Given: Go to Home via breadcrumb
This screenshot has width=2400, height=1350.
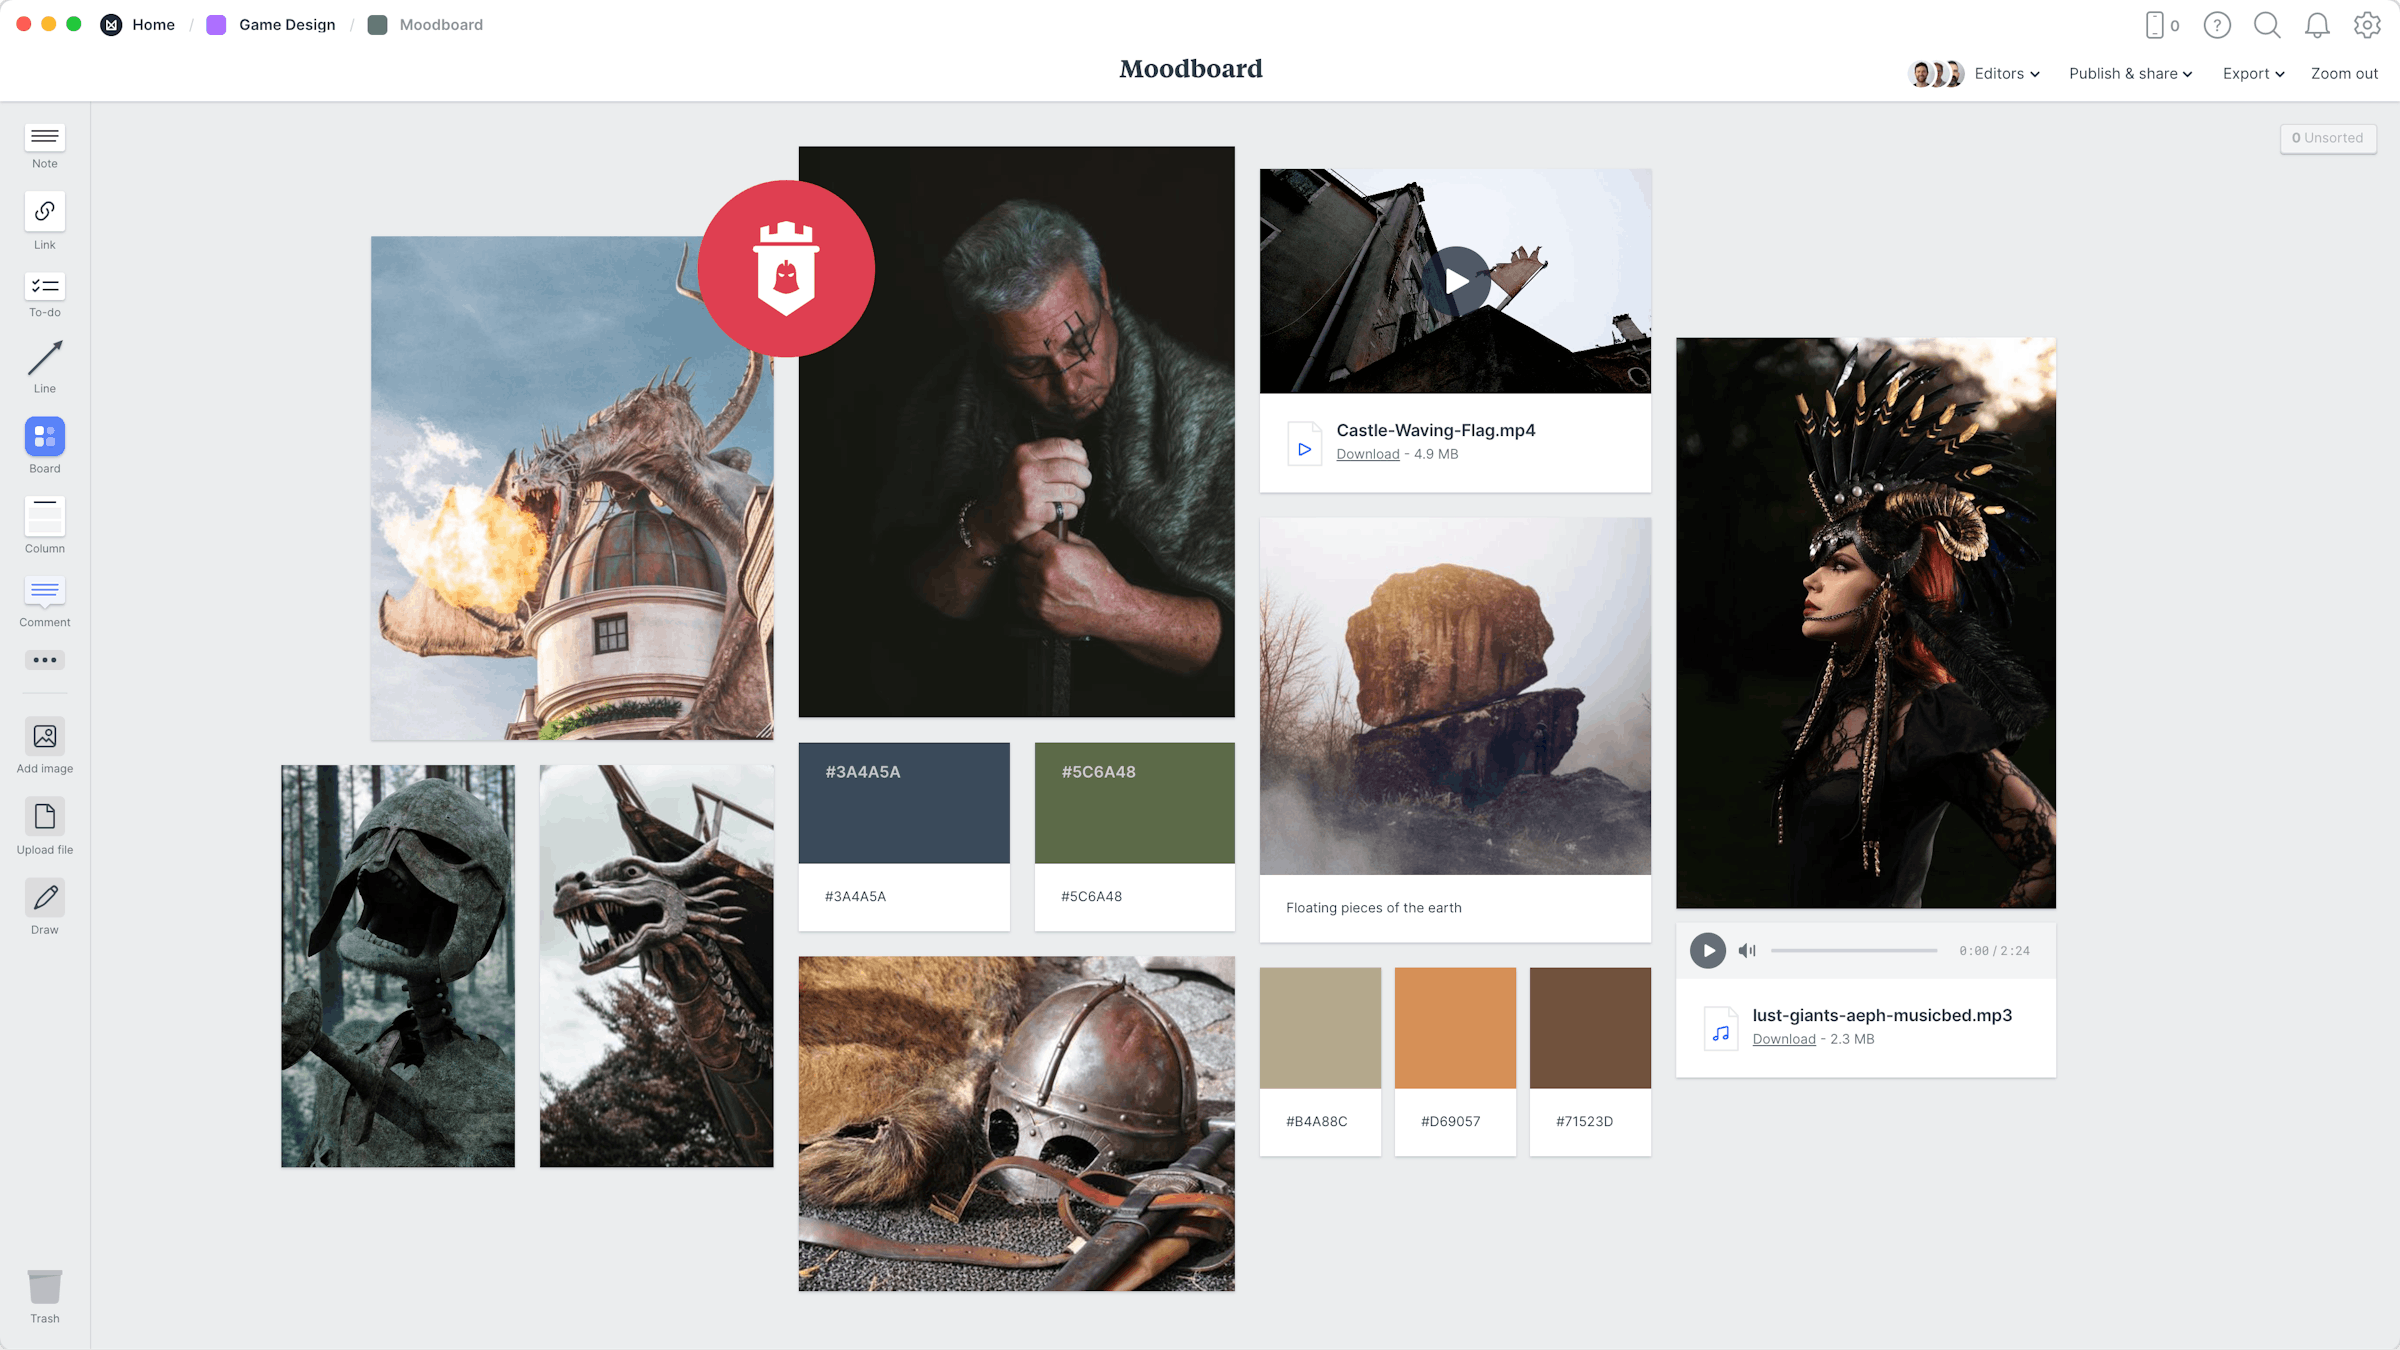Looking at the screenshot, I should tap(152, 24).
